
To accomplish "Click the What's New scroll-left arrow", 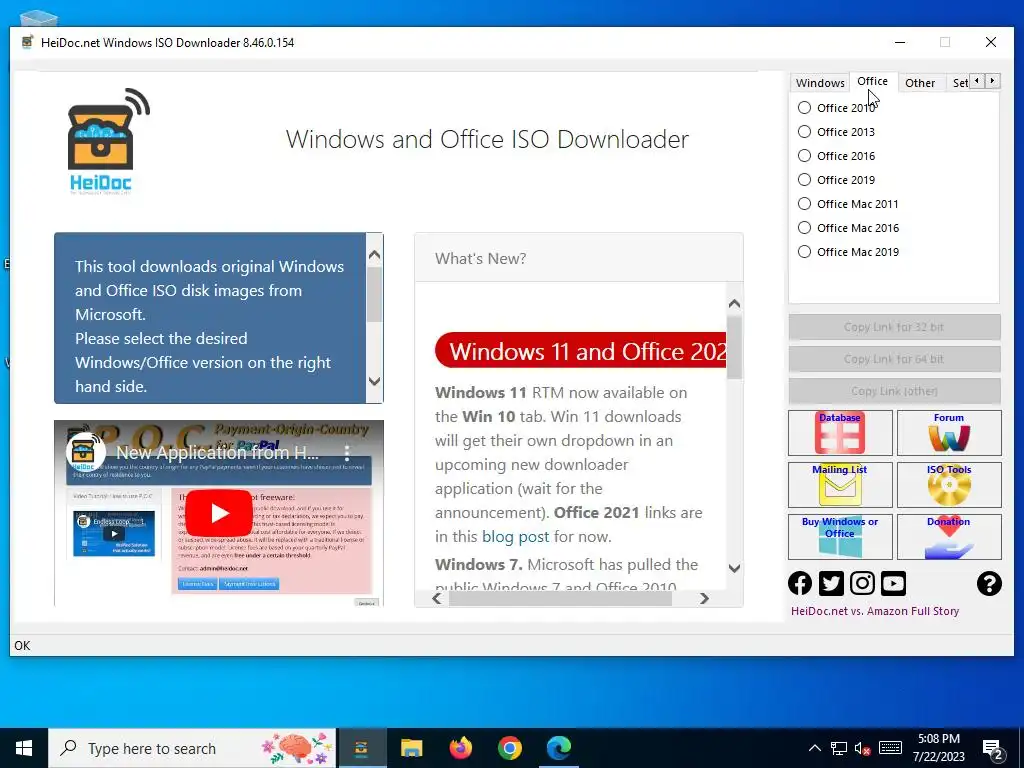I will pyautogui.click(x=437, y=598).
